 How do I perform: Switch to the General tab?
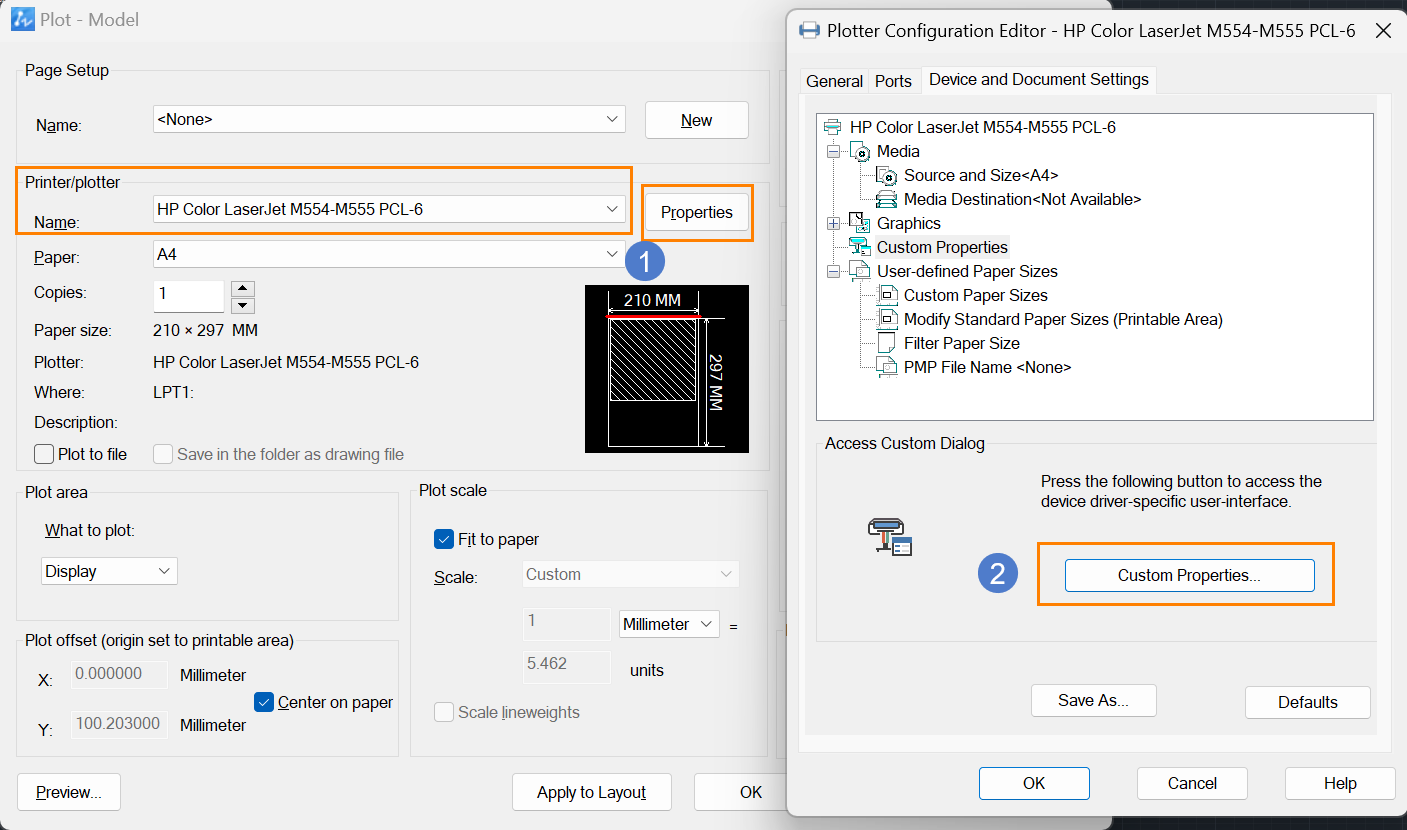click(x=835, y=81)
